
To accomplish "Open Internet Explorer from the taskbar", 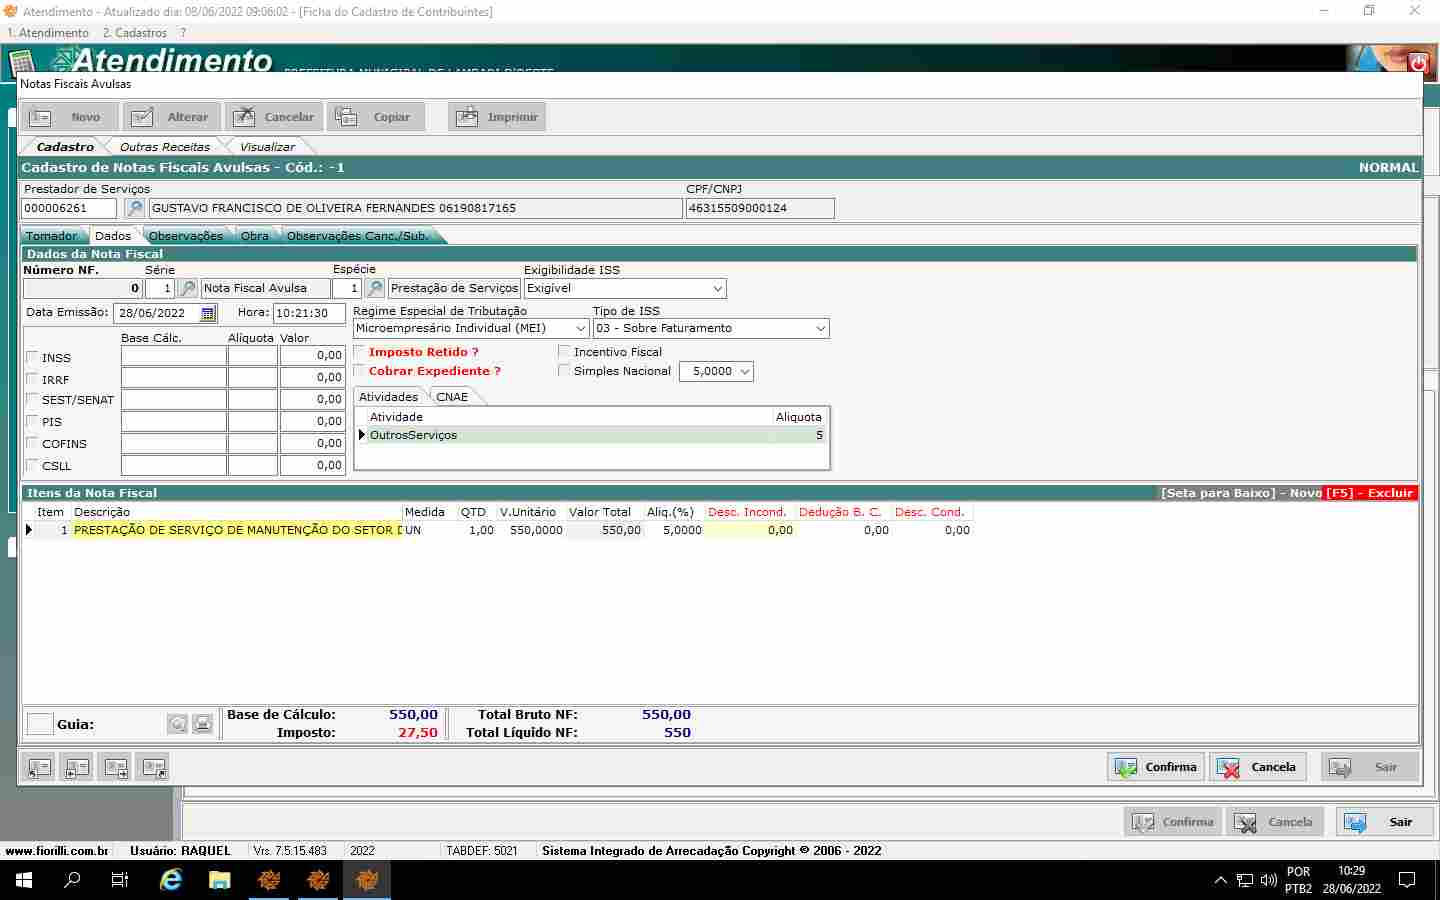I will (x=171, y=880).
